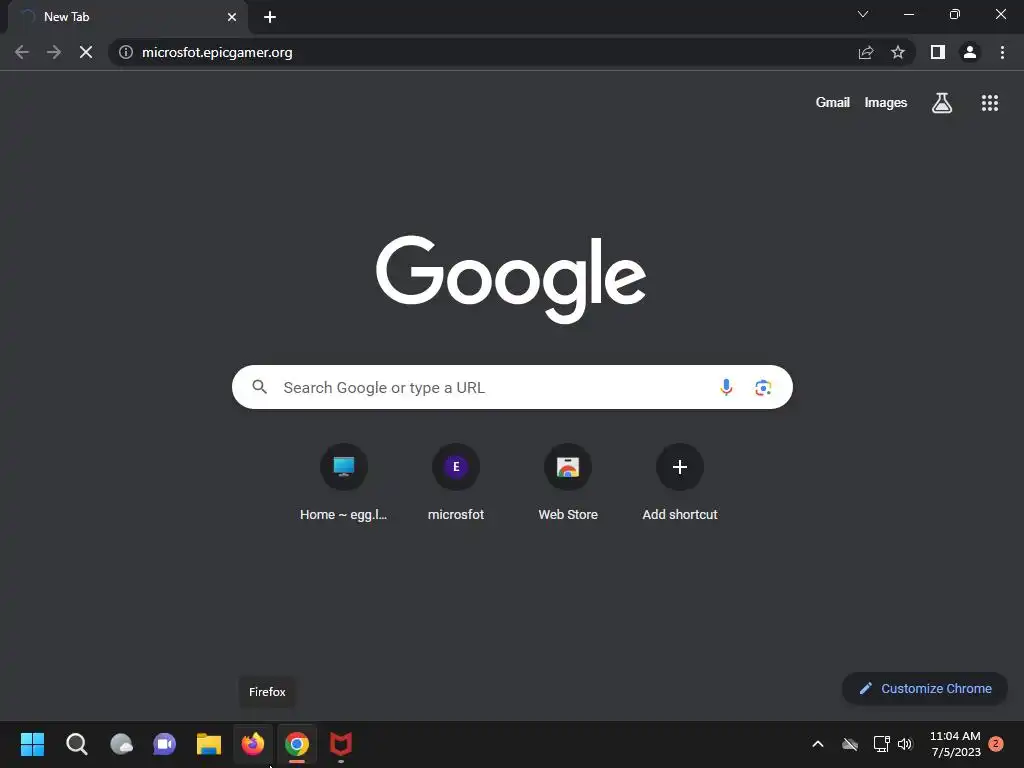1024x768 pixels.
Task: Open volume control tray icon
Action: point(905,744)
